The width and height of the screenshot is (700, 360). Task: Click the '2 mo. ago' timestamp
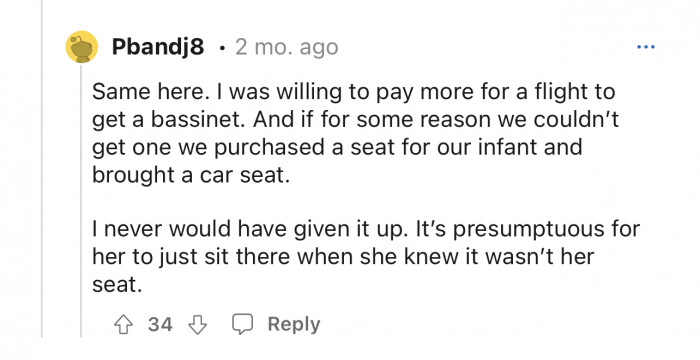click(x=287, y=47)
